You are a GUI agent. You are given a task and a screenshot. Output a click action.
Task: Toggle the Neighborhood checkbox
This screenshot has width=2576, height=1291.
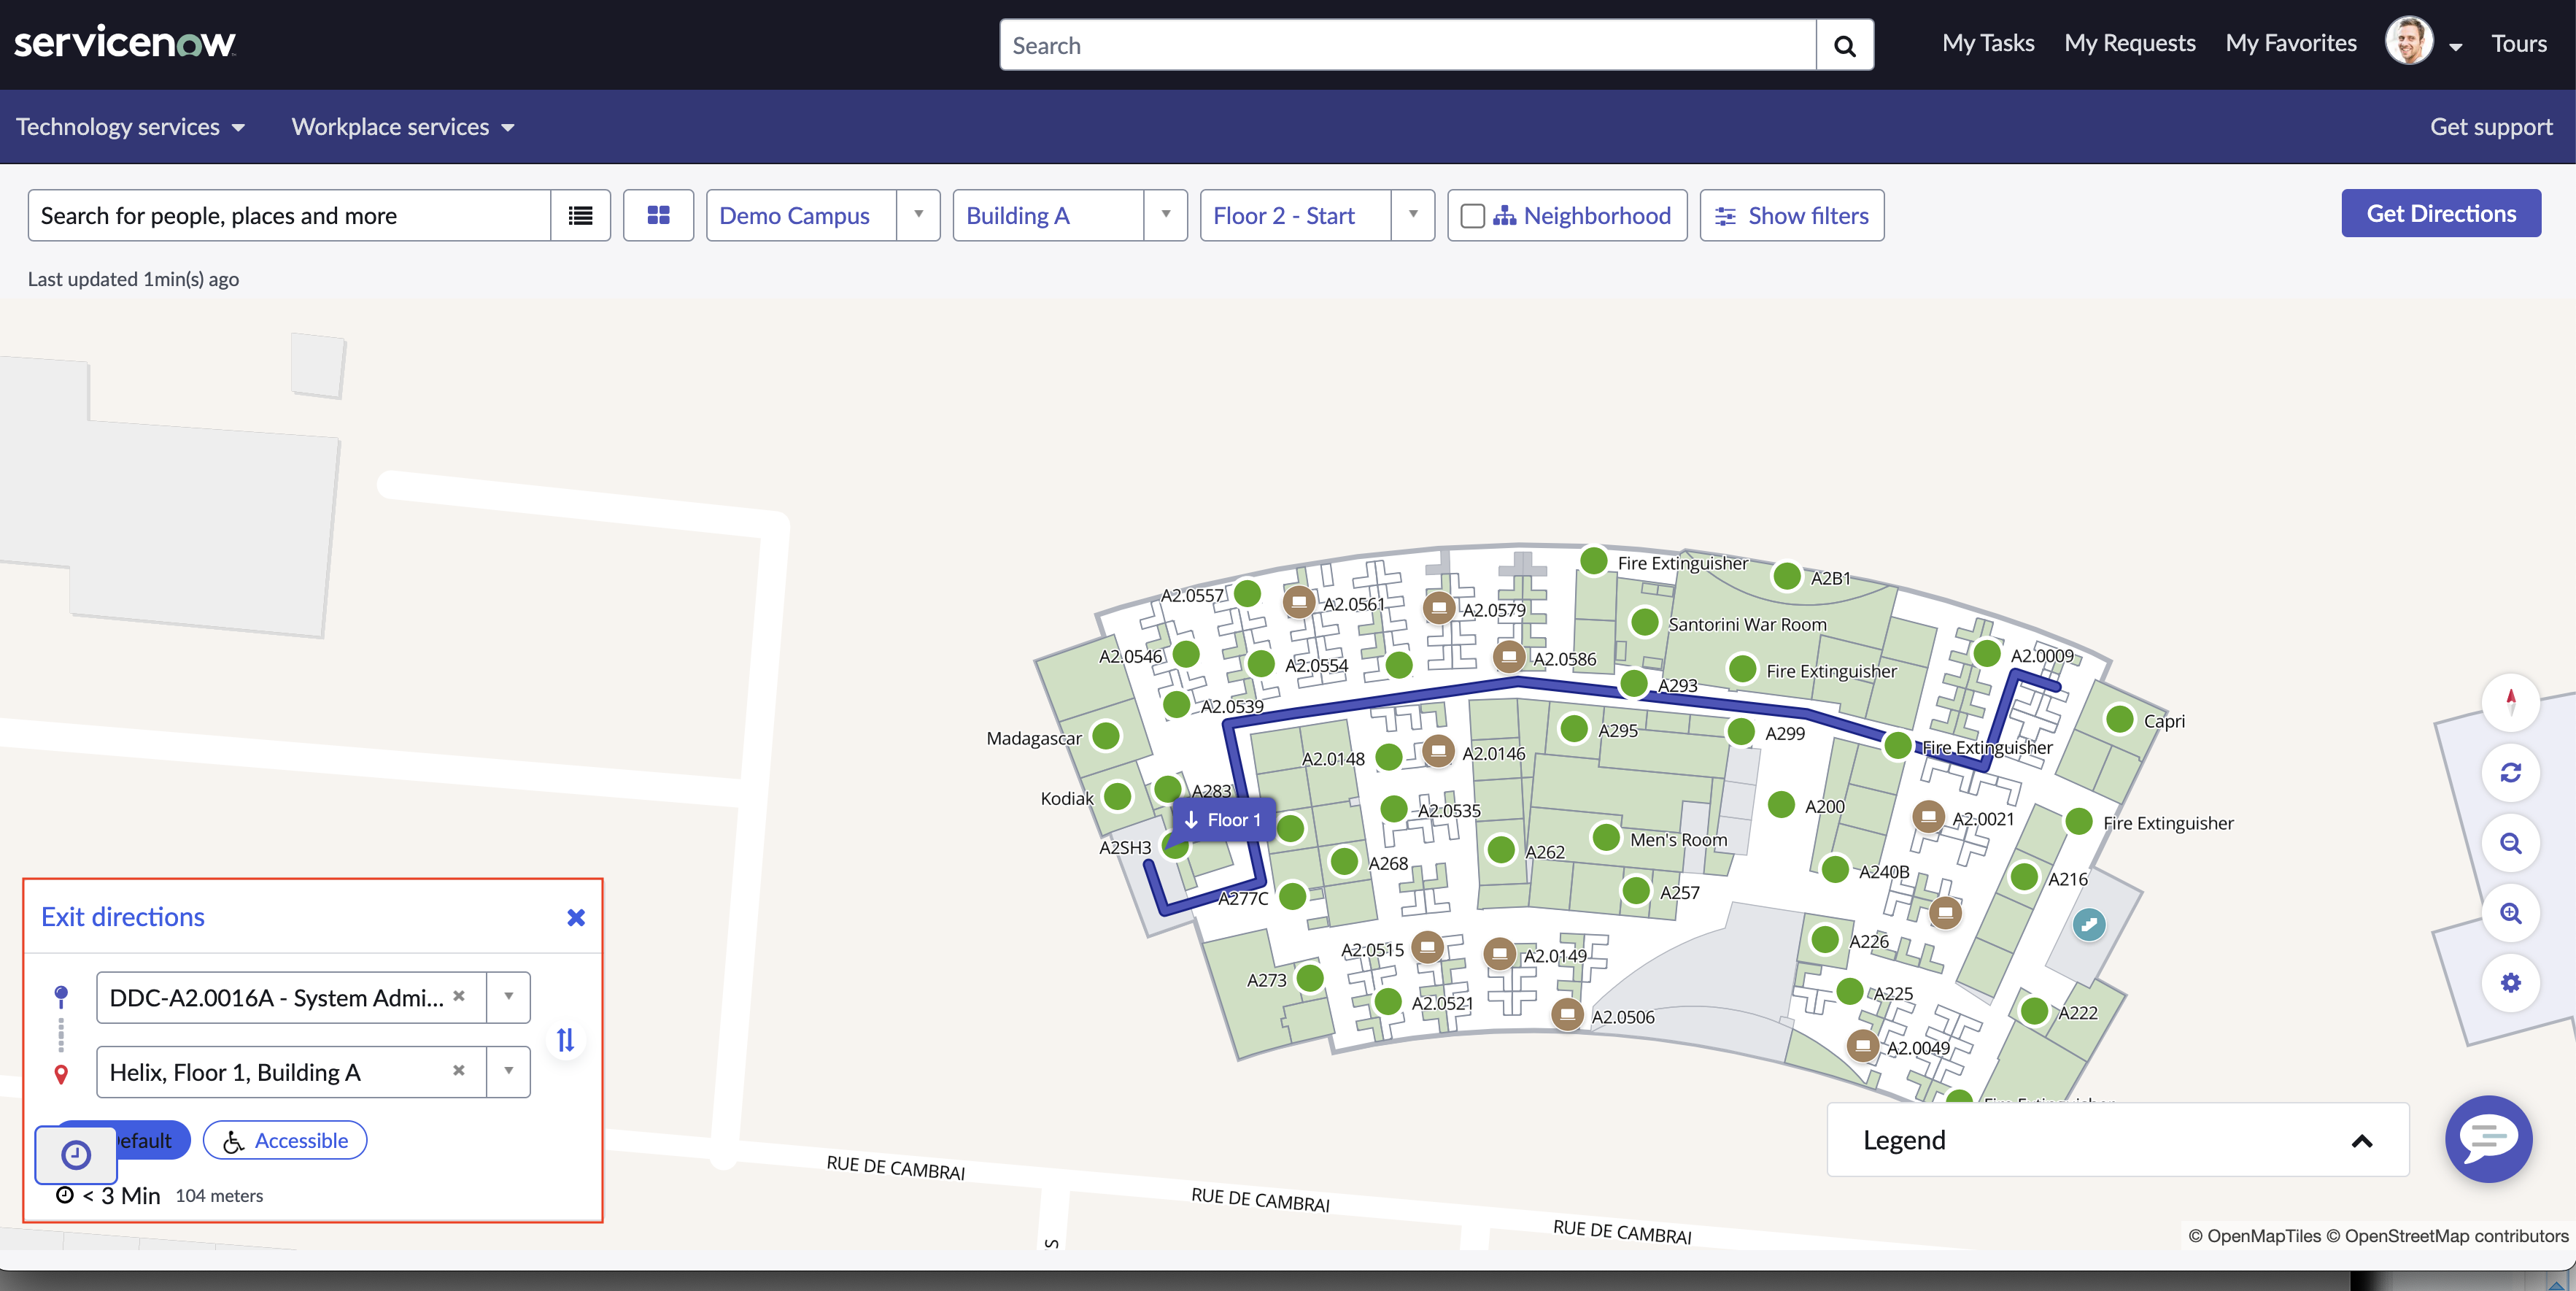coord(1472,216)
